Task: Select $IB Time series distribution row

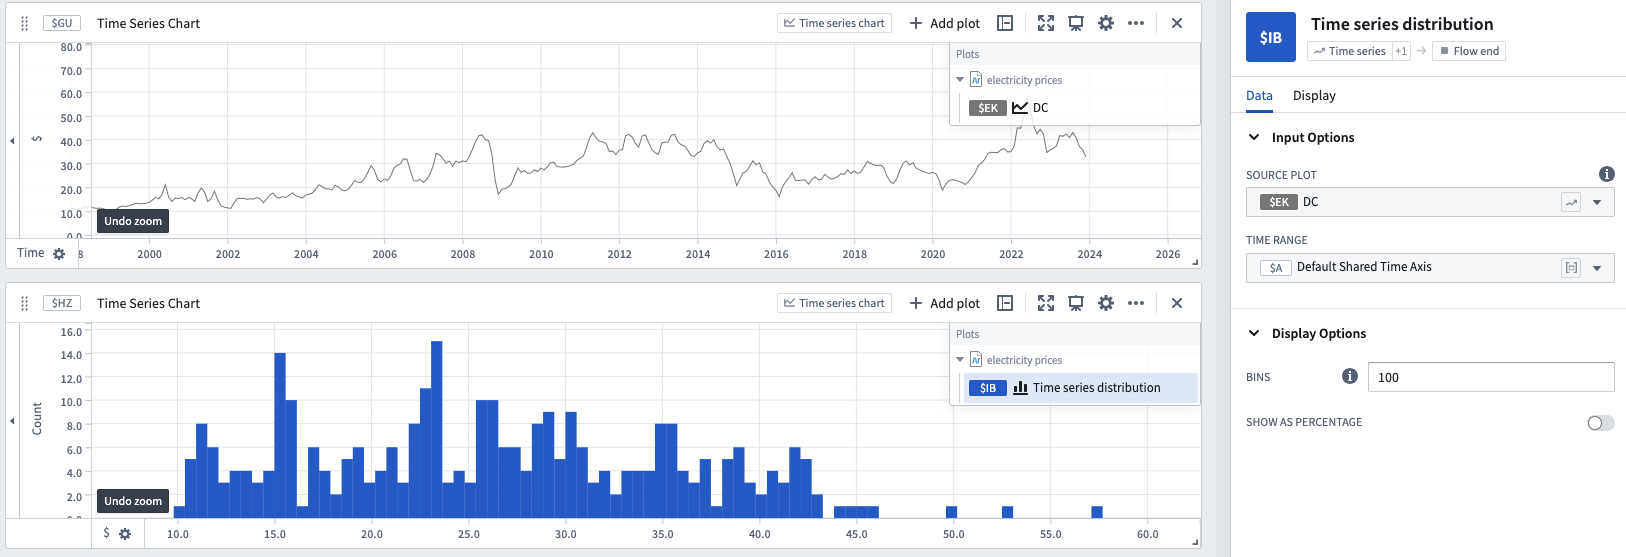Action: 1081,388
